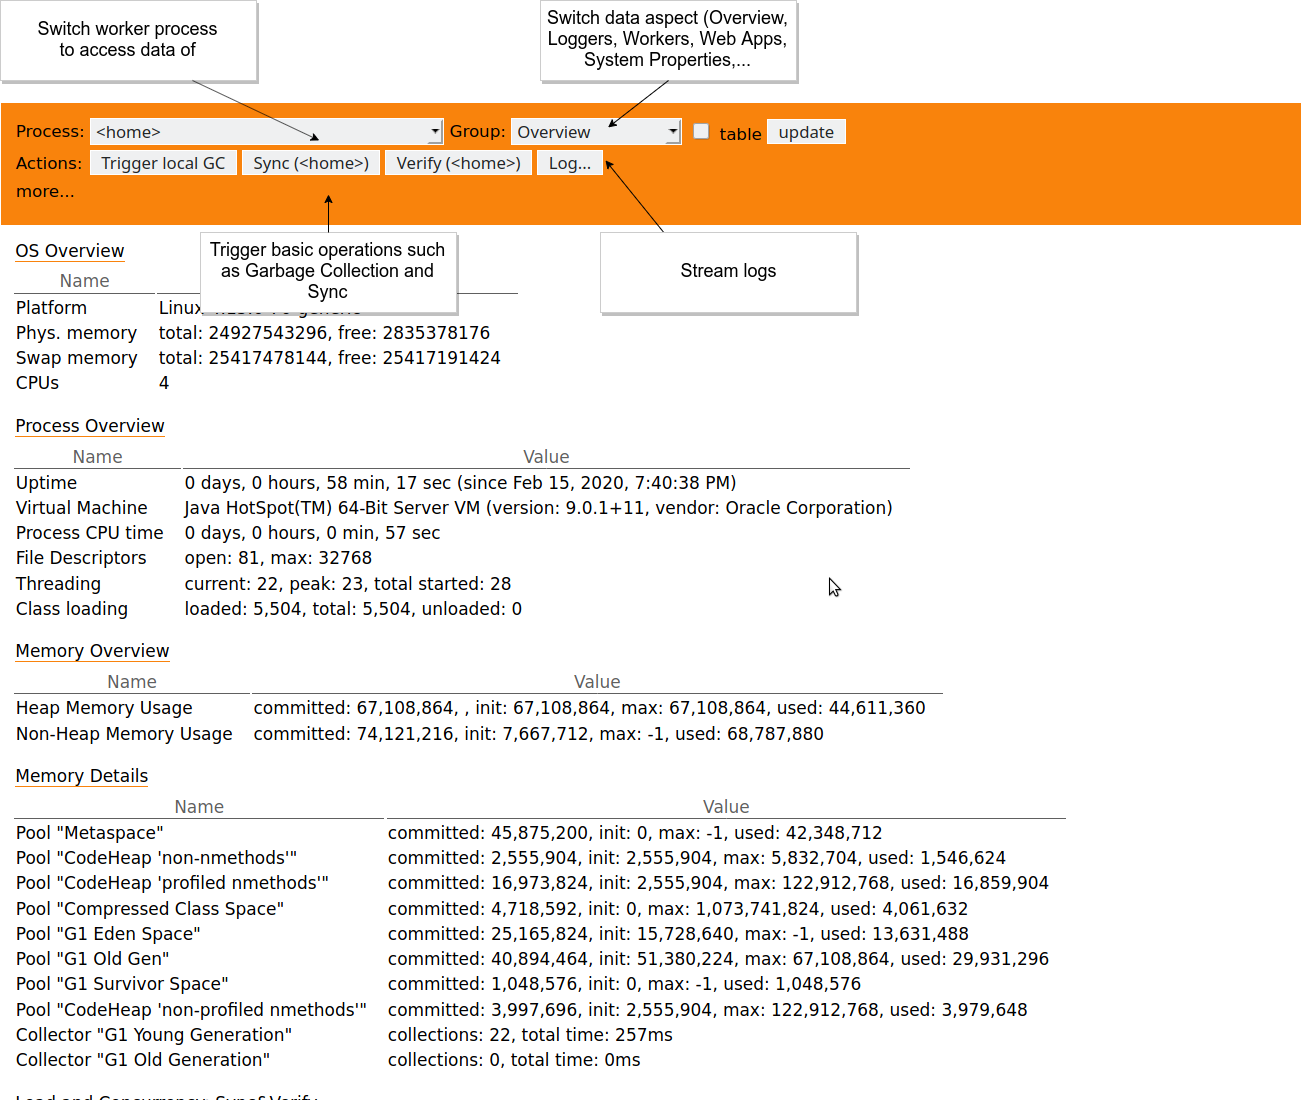Click Pool "CodeHeap 'profiled nmethods'" row label
1302x1101 pixels.
tap(172, 883)
